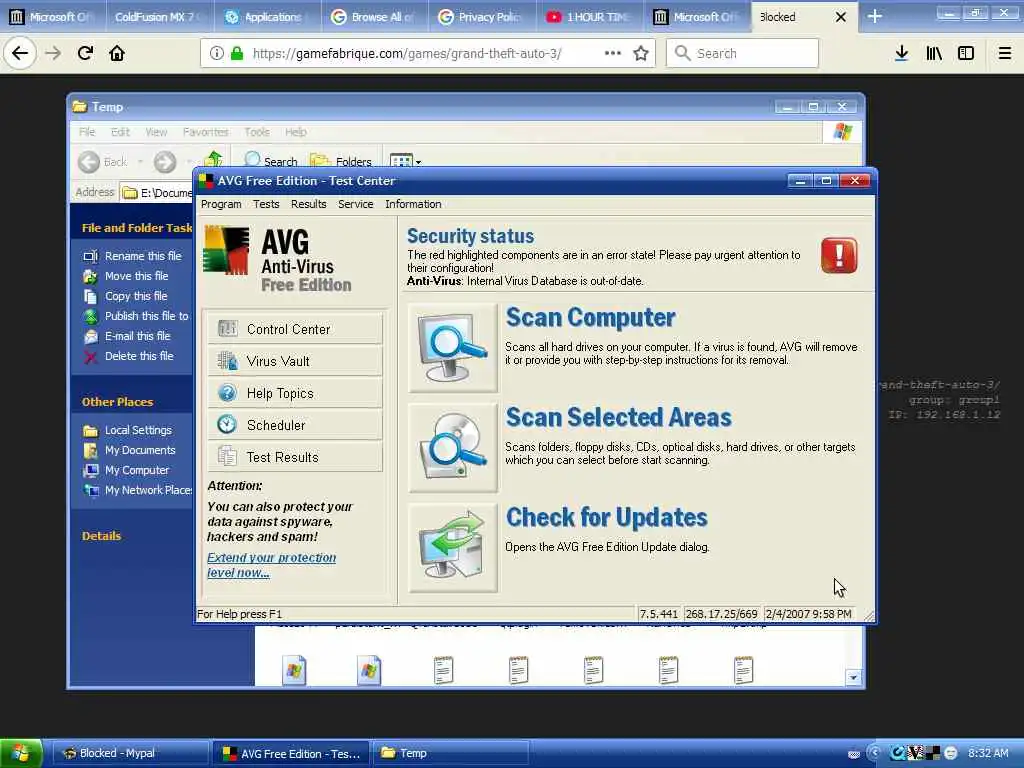Click the browser Back arrow button
This screenshot has height=768, width=1024.
point(20,54)
